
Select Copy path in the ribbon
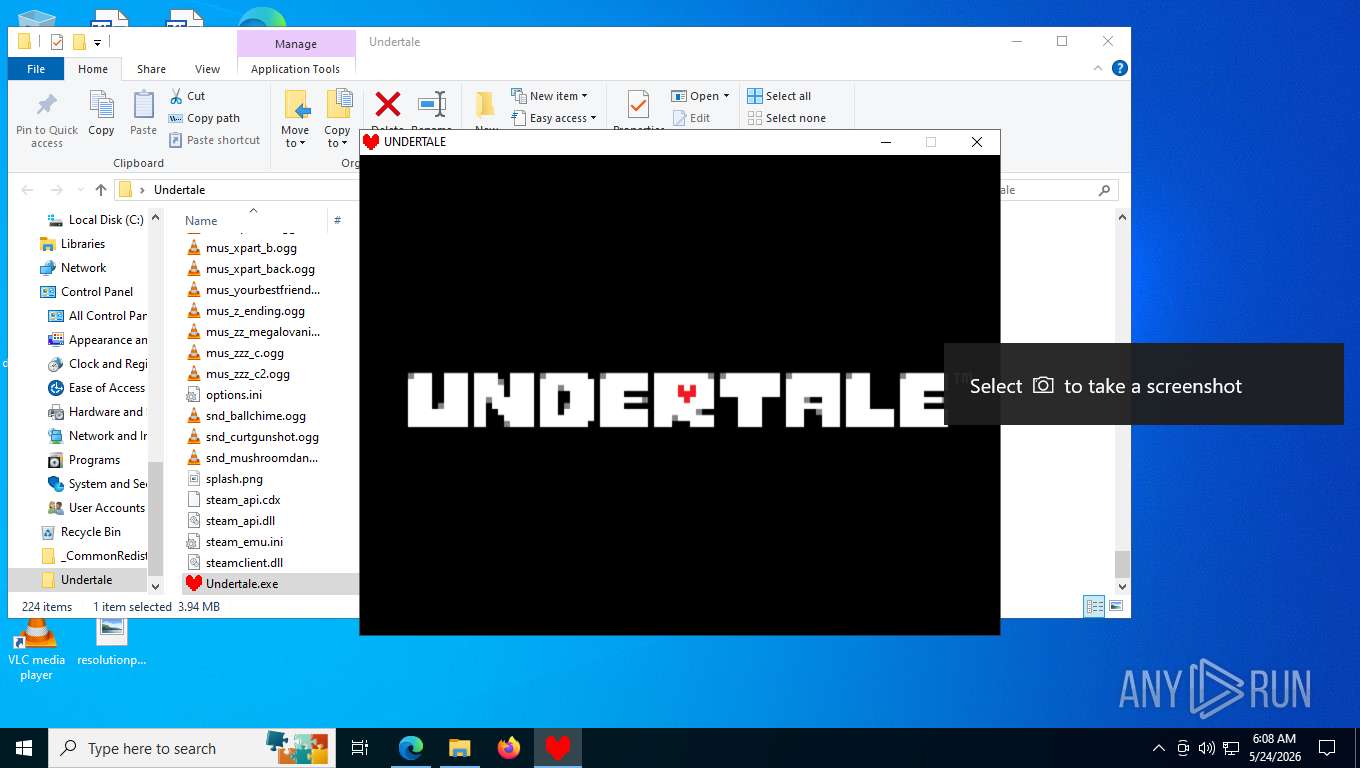(204, 118)
